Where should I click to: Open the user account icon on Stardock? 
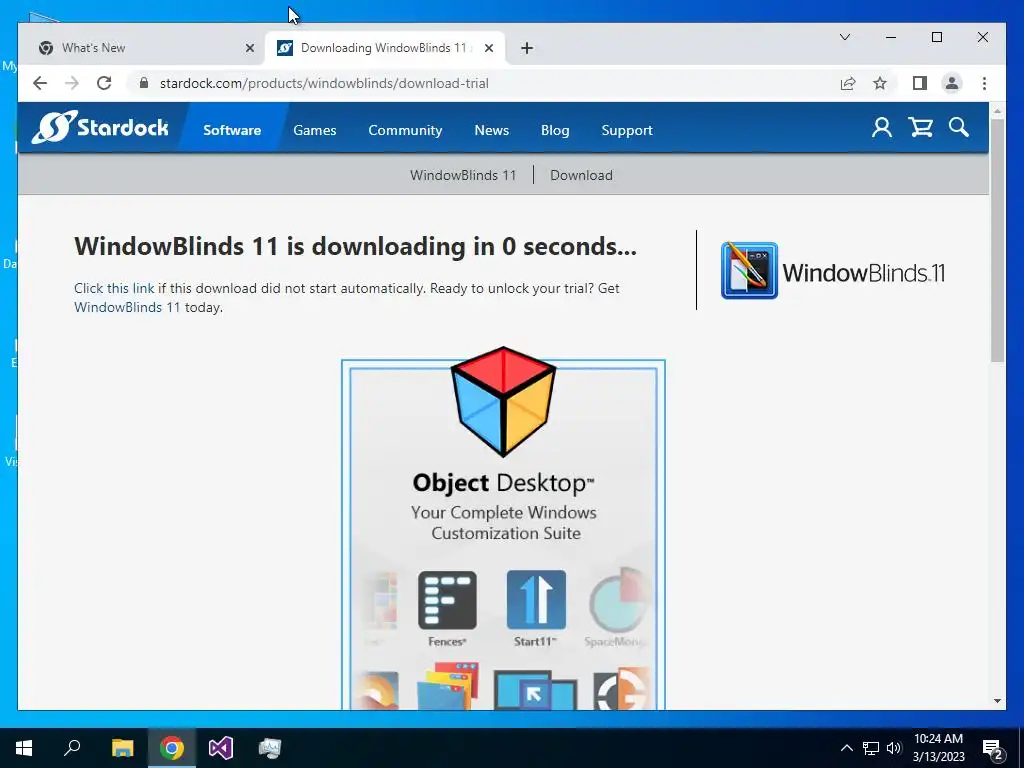882,127
